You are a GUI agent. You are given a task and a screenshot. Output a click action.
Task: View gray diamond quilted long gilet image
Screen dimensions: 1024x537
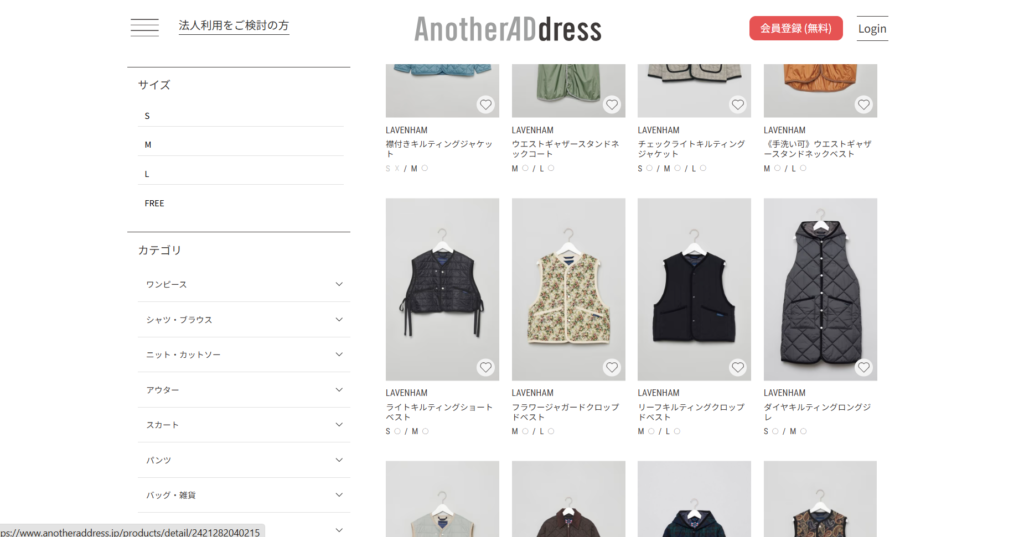(x=820, y=289)
